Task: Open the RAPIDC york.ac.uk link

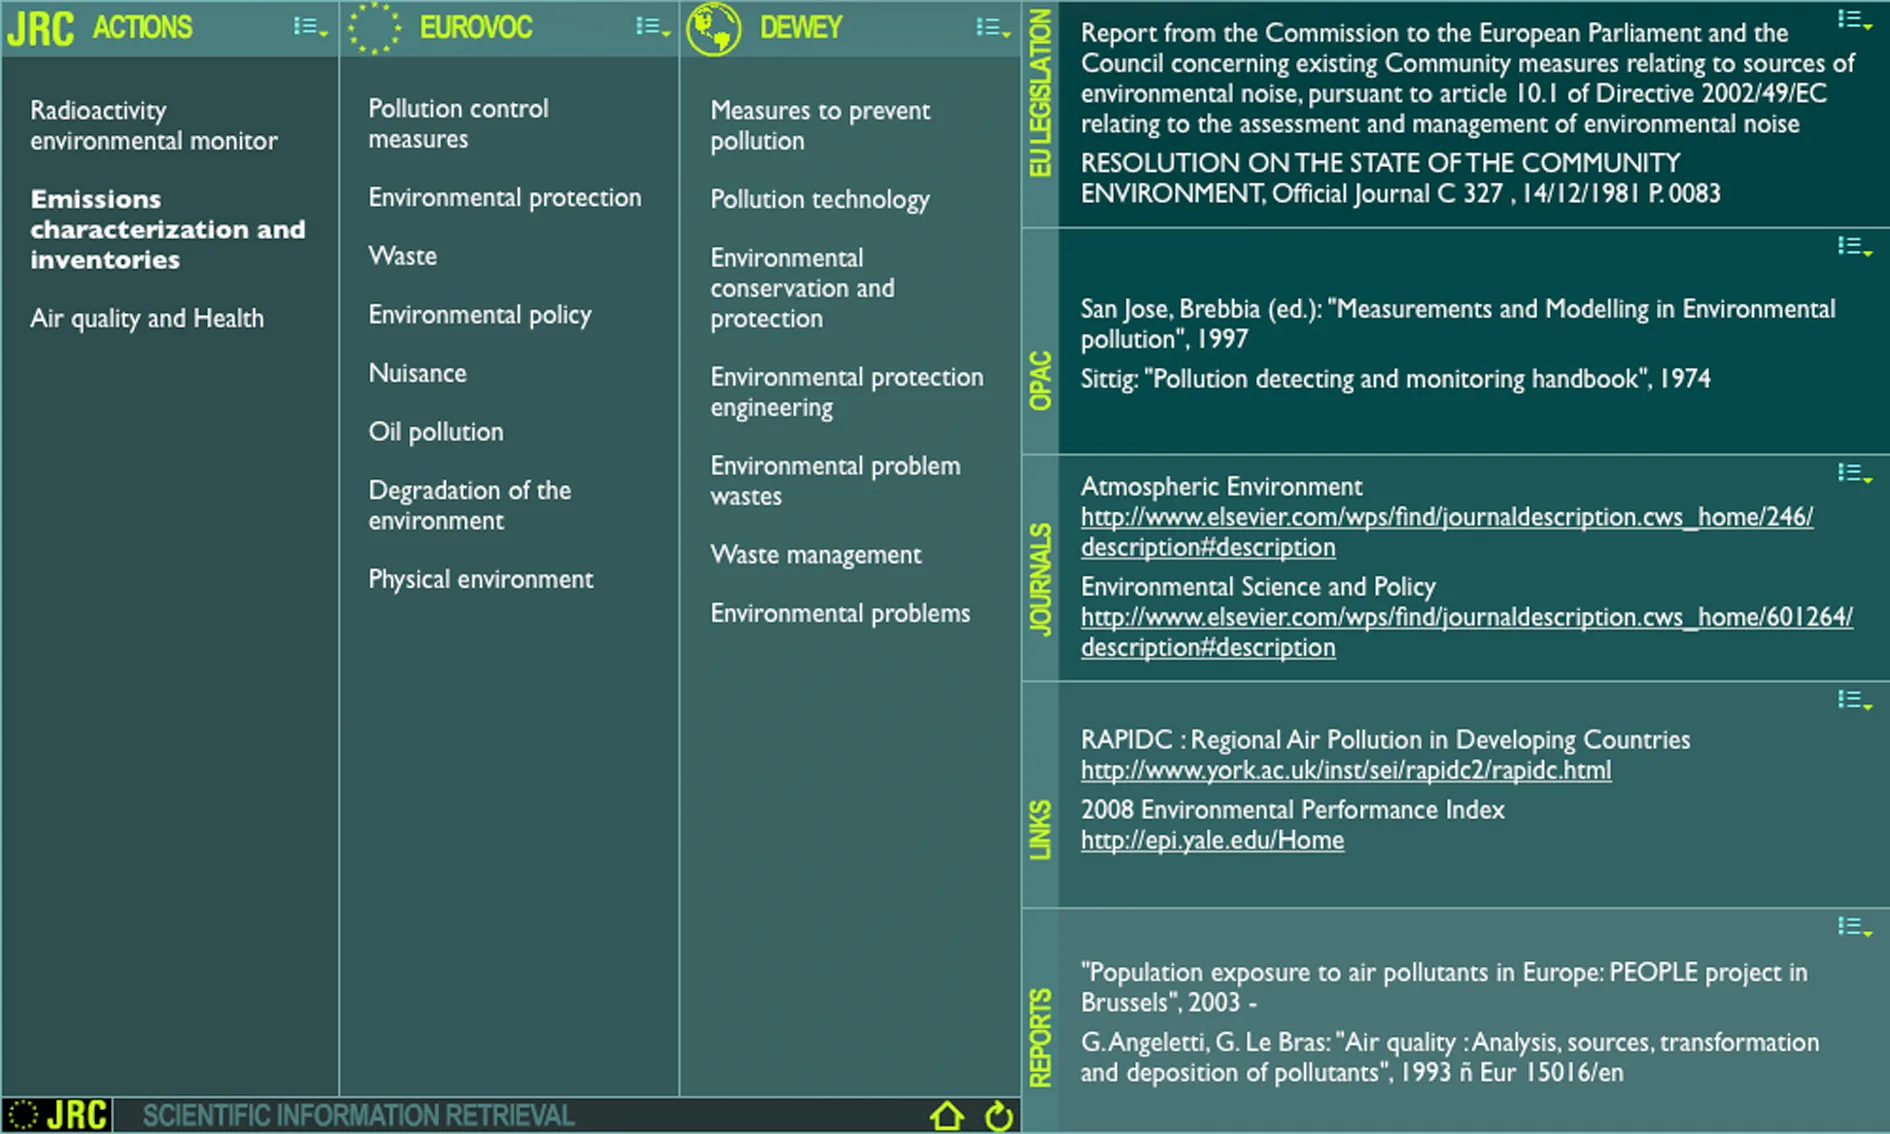Action: [1345, 770]
